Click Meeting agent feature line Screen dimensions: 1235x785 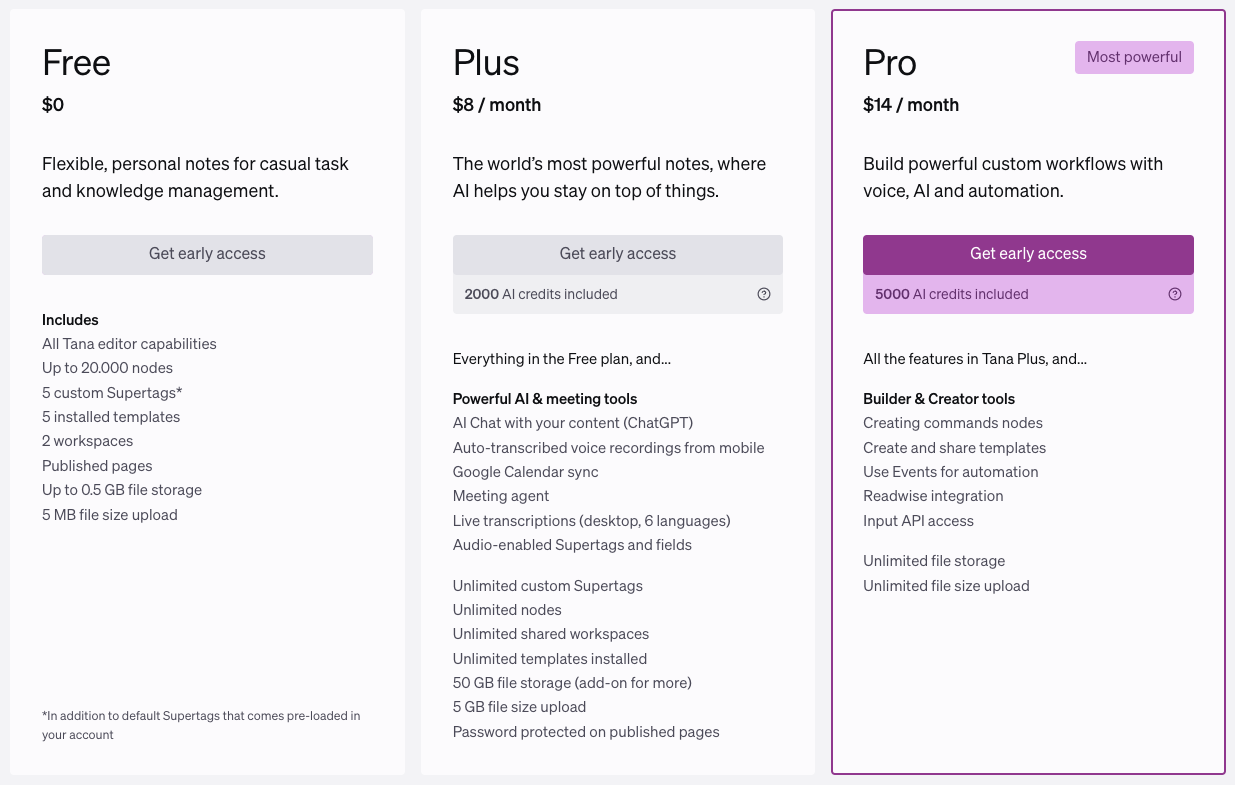click(x=501, y=496)
